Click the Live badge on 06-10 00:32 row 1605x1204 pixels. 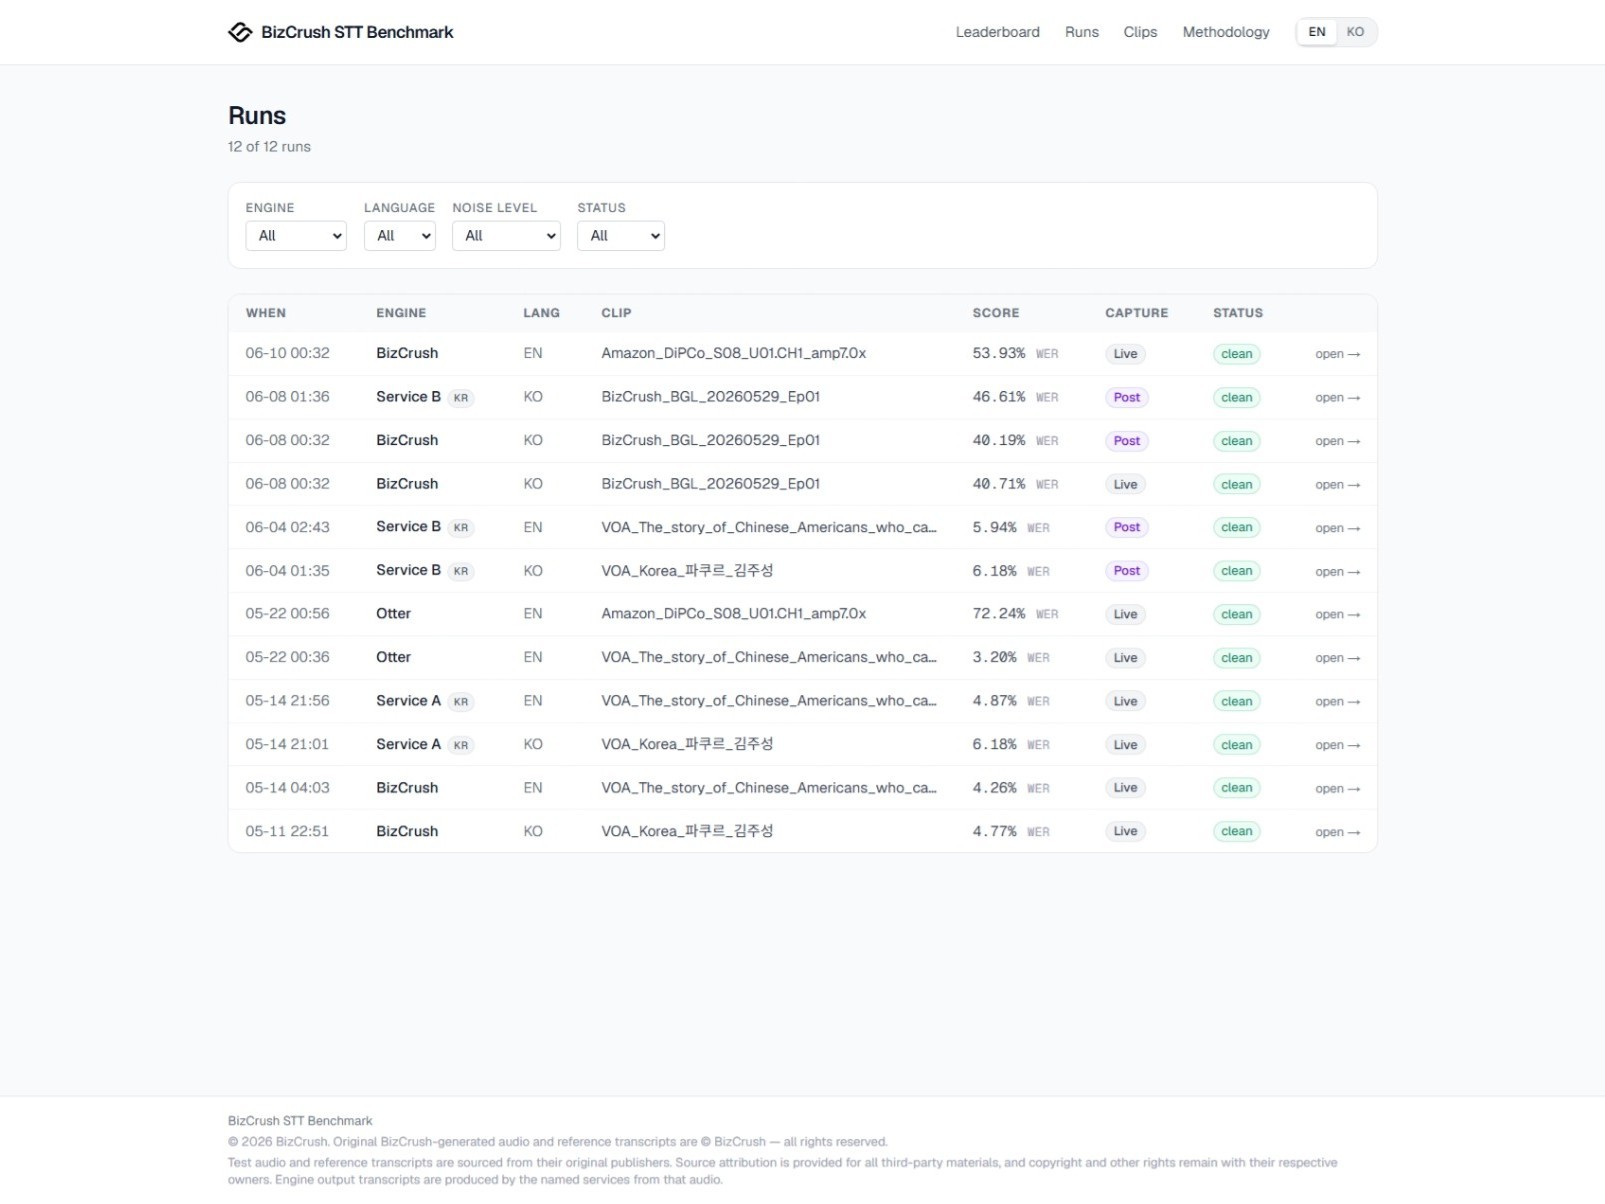tap(1126, 354)
